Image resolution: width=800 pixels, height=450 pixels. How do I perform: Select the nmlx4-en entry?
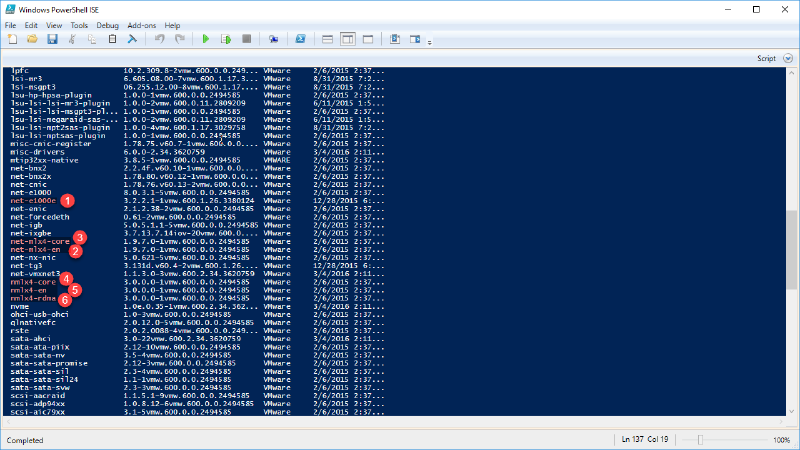(x=29, y=290)
